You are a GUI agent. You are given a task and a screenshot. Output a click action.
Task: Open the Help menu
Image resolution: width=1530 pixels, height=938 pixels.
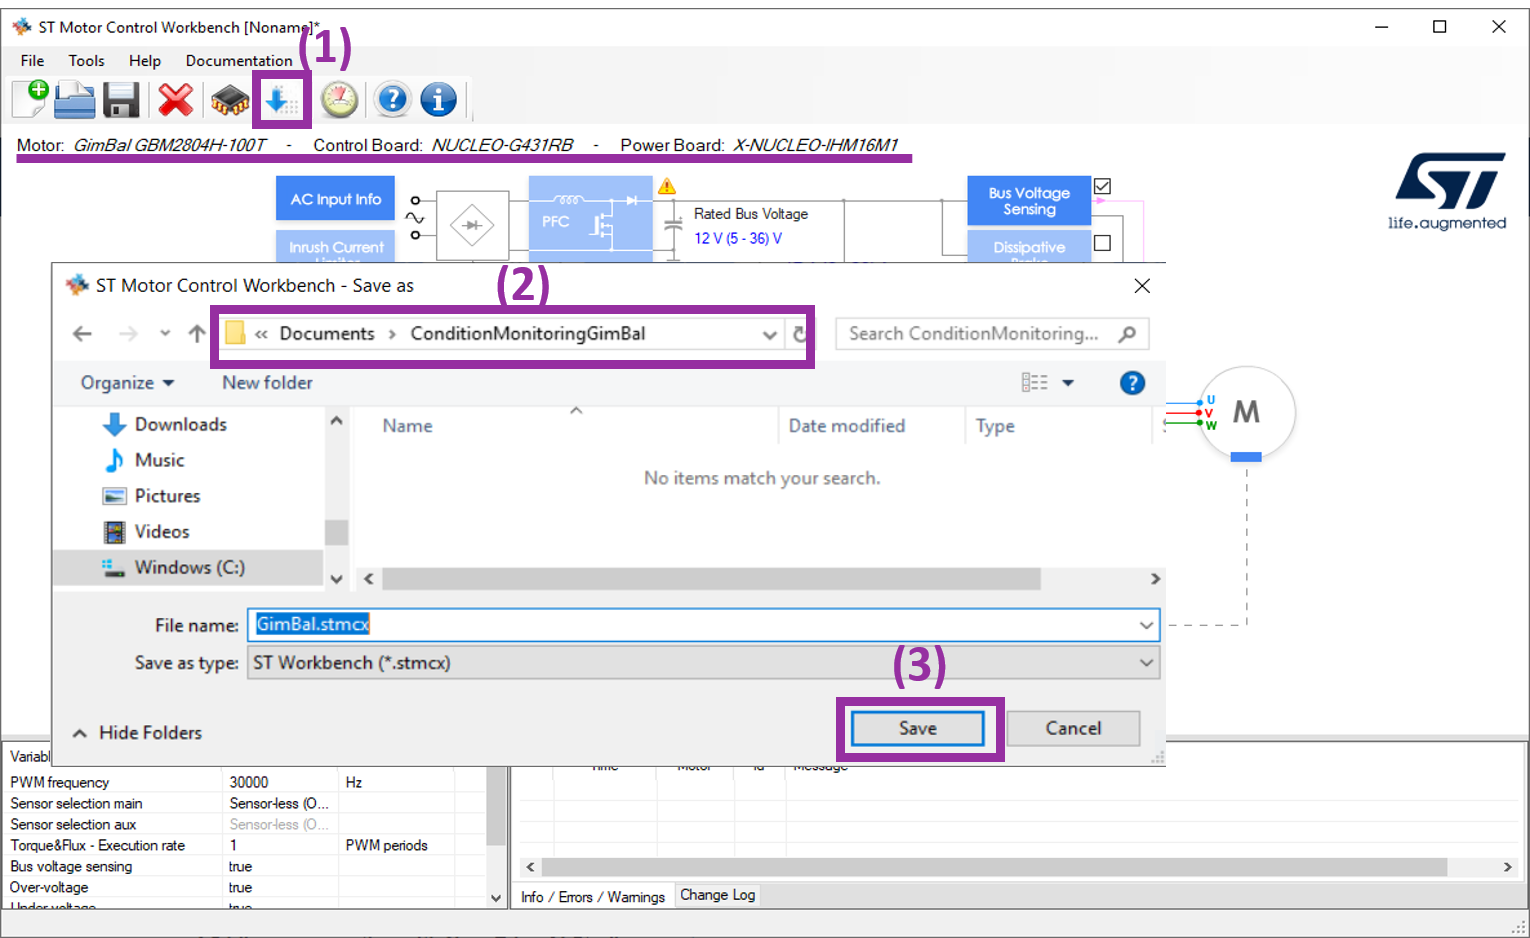pyautogui.click(x=145, y=61)
